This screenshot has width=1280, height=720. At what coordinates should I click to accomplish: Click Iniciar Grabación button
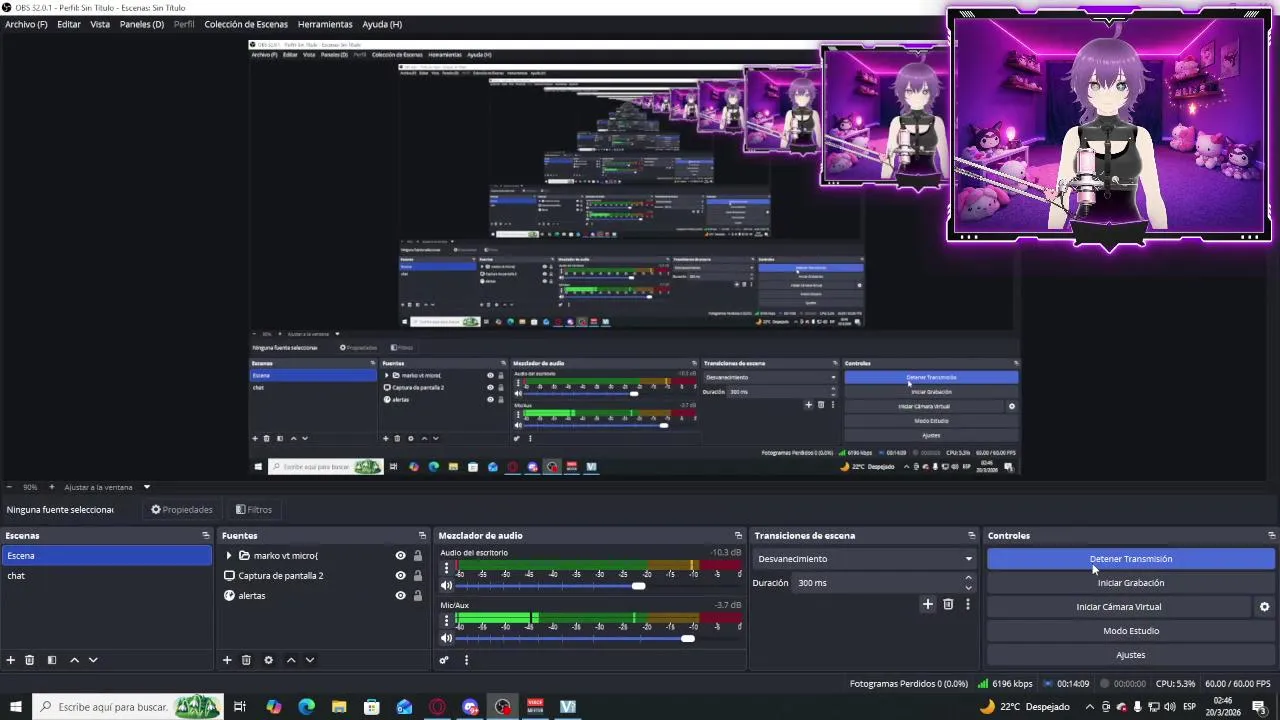click(x=1131, y=583)
